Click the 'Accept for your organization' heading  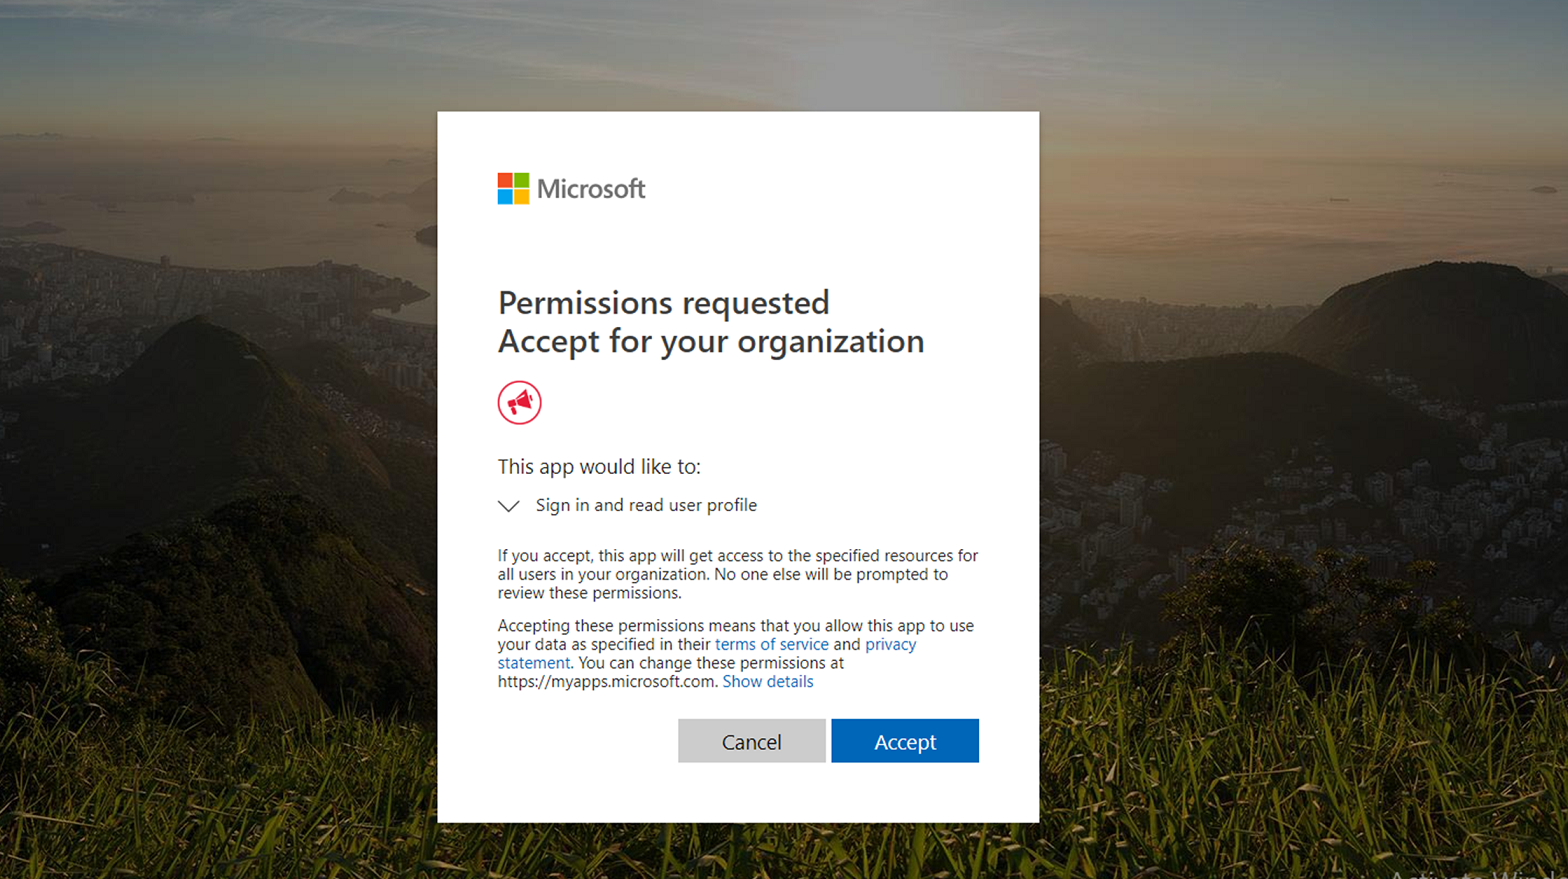pos(710,341)
